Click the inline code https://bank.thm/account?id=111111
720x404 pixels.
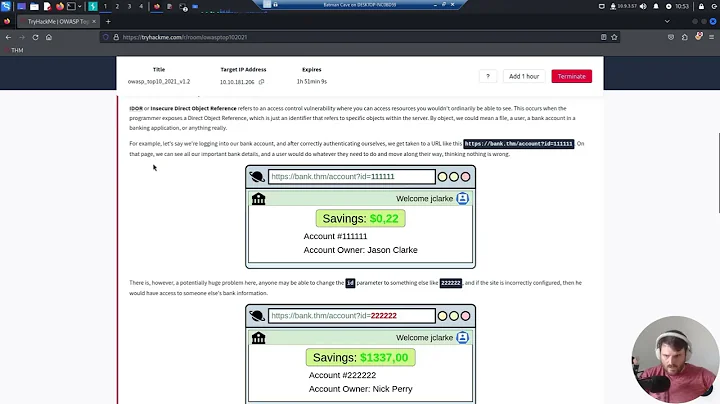[519, 144]
